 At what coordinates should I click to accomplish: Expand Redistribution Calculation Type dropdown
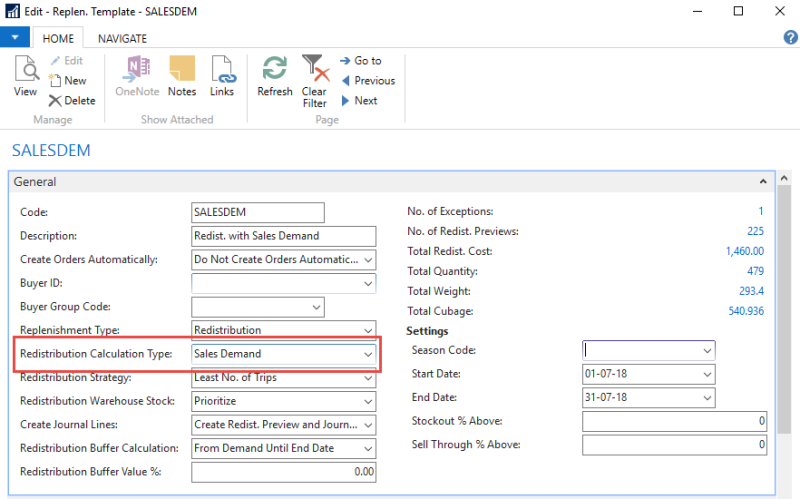(x=368, y=354)
